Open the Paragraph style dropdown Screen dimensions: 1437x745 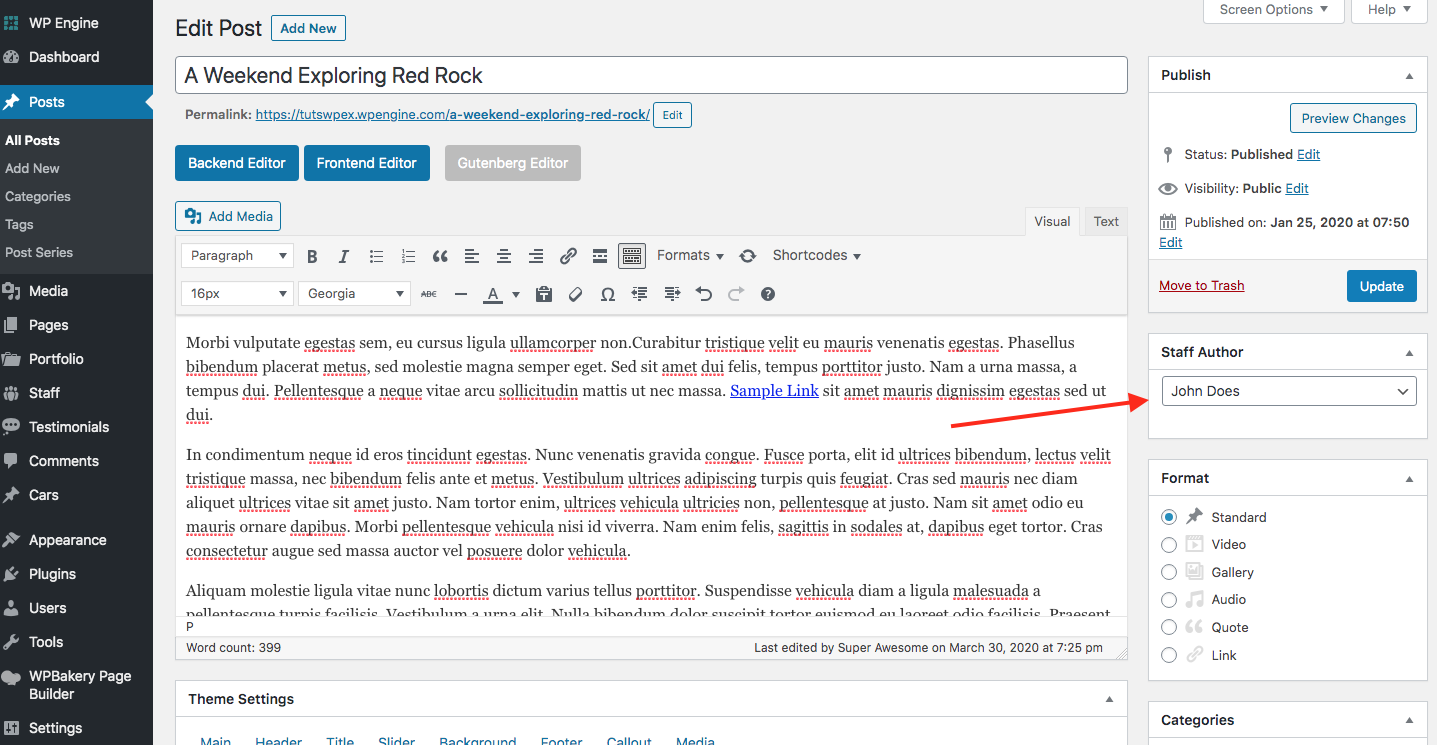click(237, 256)
